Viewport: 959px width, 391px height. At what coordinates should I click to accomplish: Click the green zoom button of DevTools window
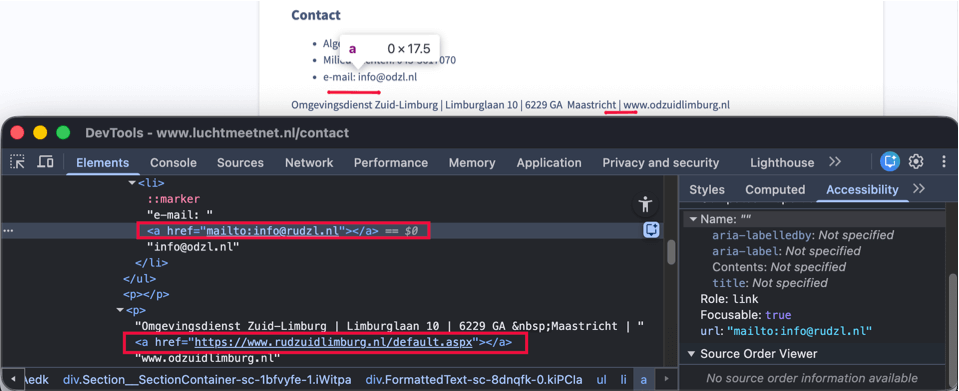click(x=63, y=133)
